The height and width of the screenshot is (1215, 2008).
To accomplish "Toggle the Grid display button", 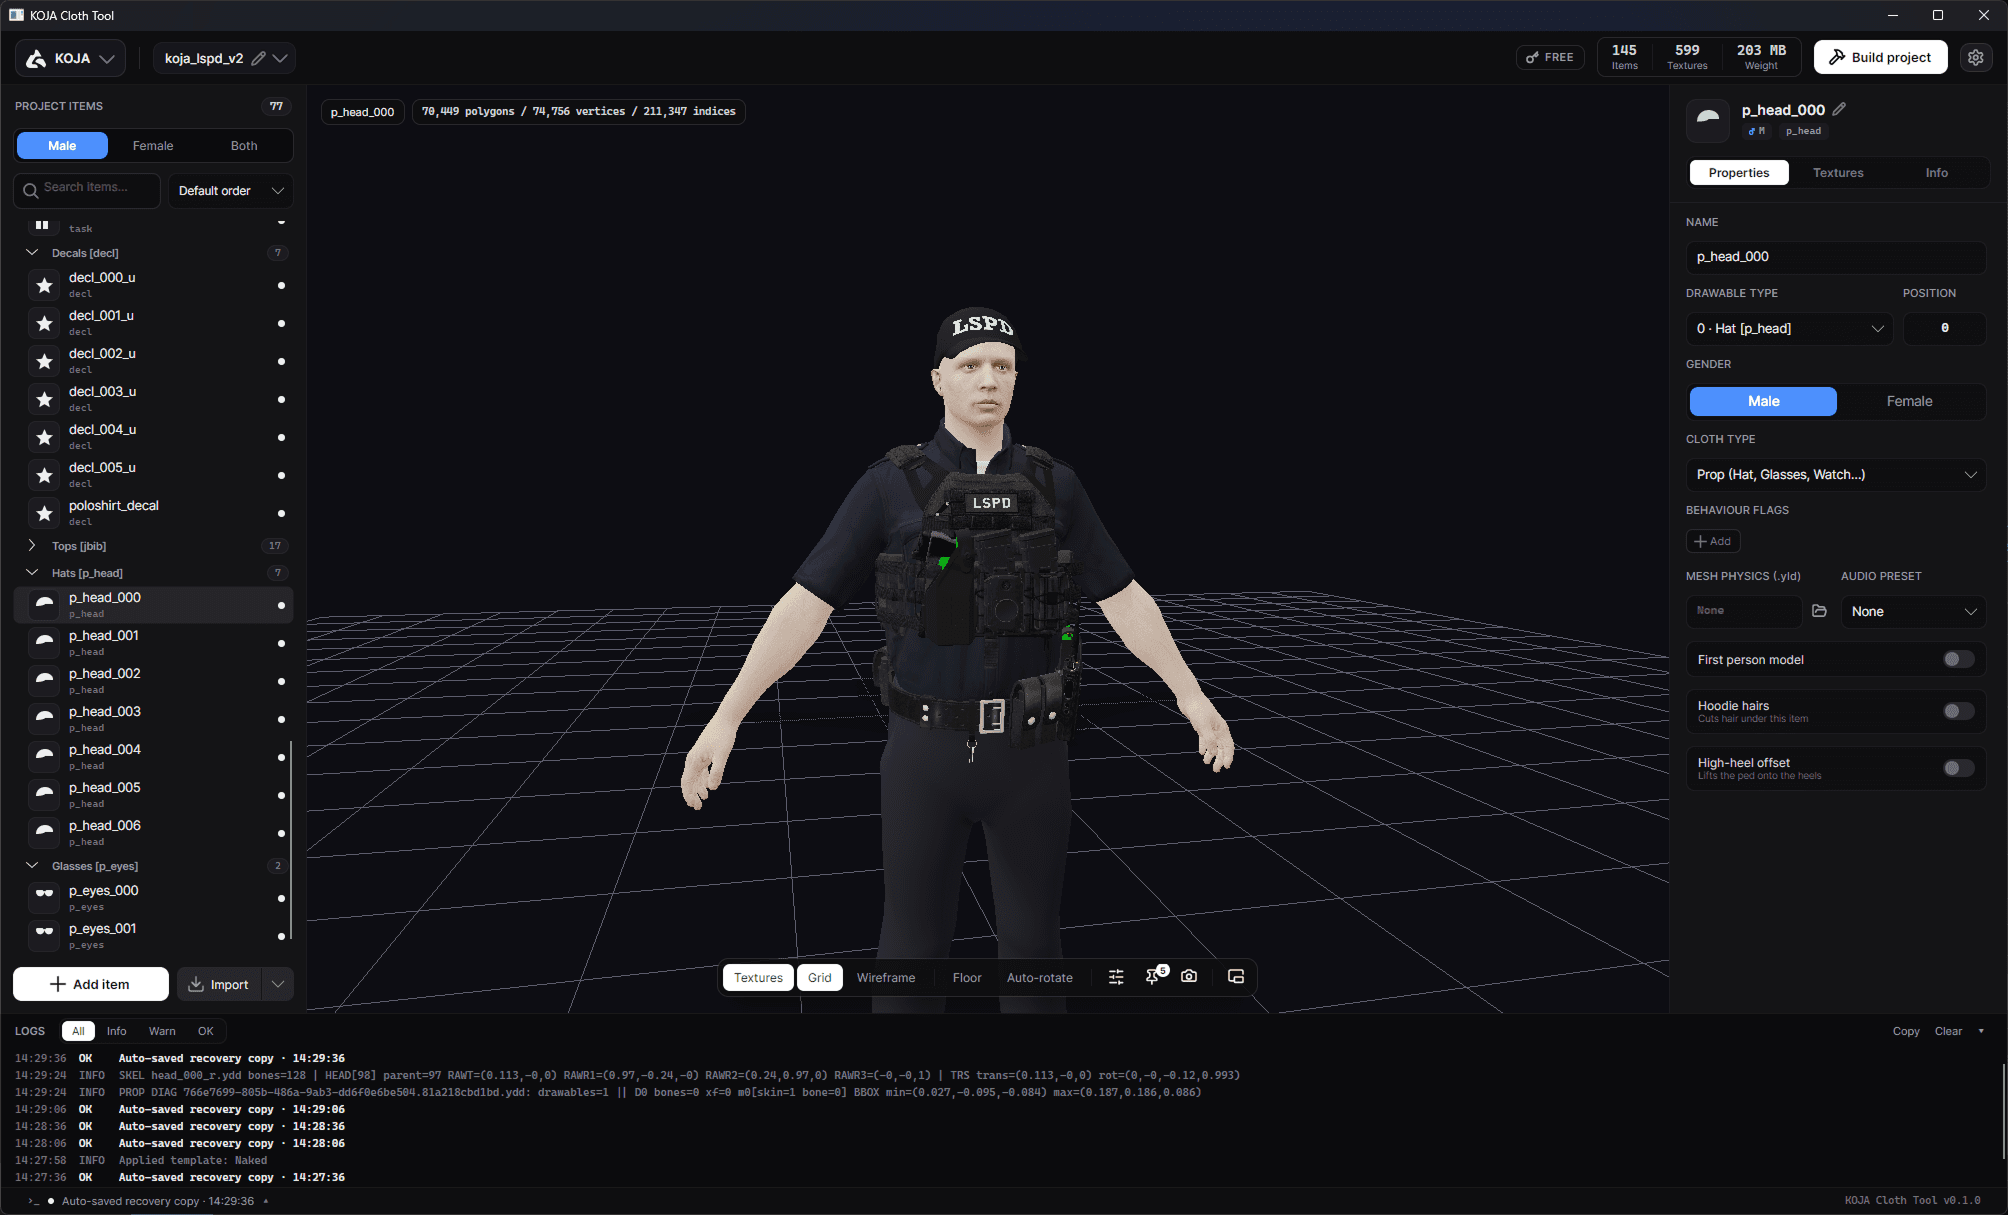I will (820, 978).
